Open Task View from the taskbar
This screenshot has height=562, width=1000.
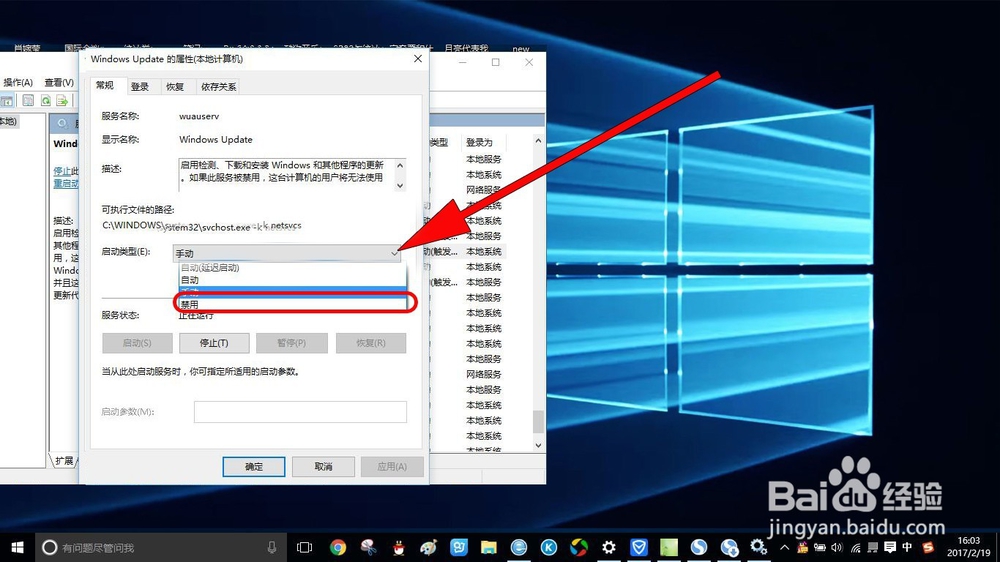[304, 547]
